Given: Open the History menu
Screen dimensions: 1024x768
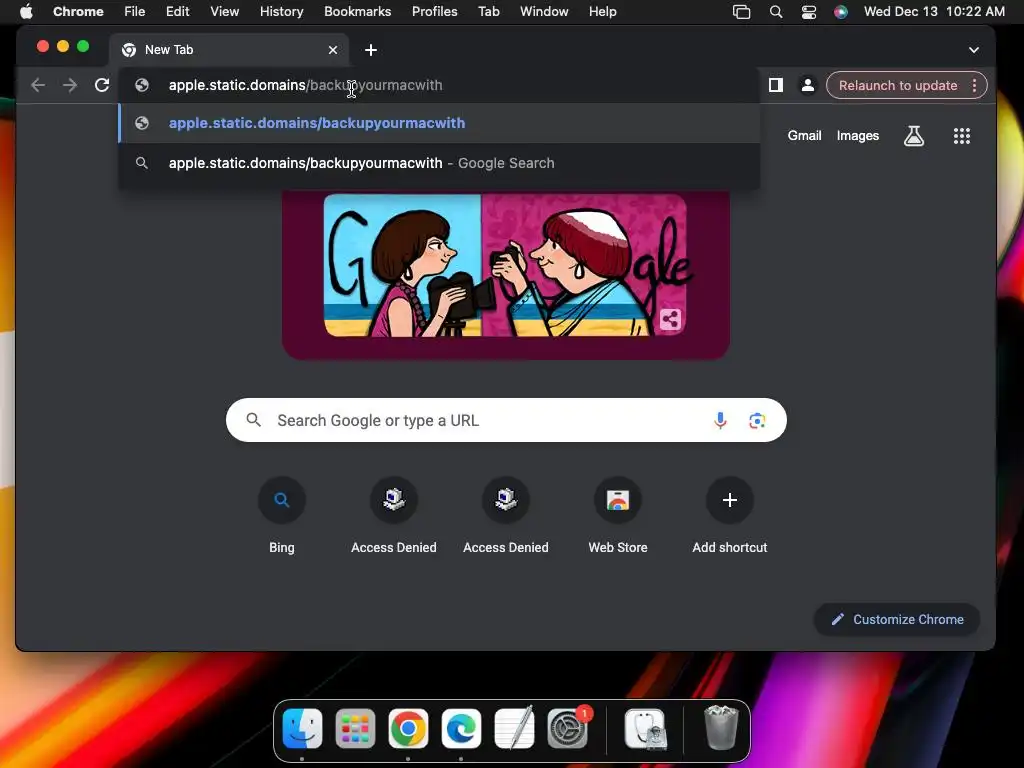Looking at the screenshot, I should (x=281, y=11).
